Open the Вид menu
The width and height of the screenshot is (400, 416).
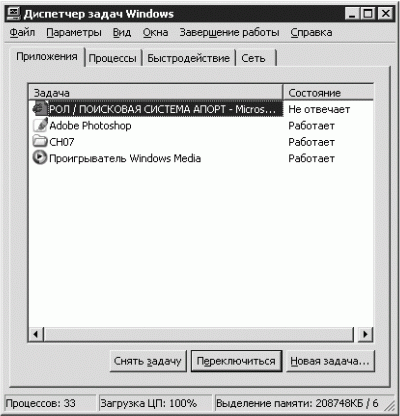click(x=122, y=32)
